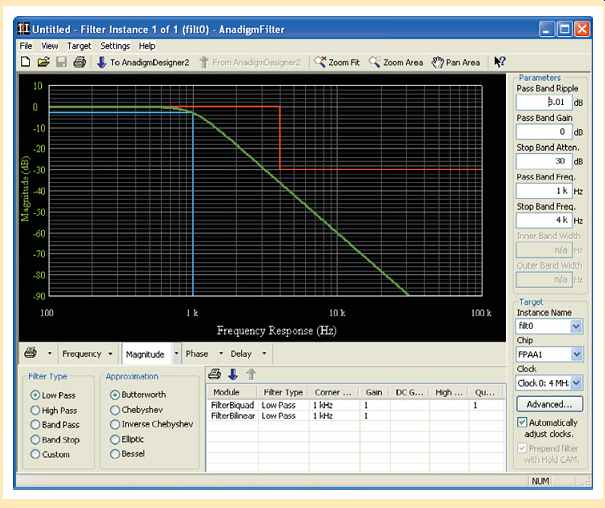Open the Instance Name dropdown
The width and height of the screenshot is (605, 508).
(575, 325)
